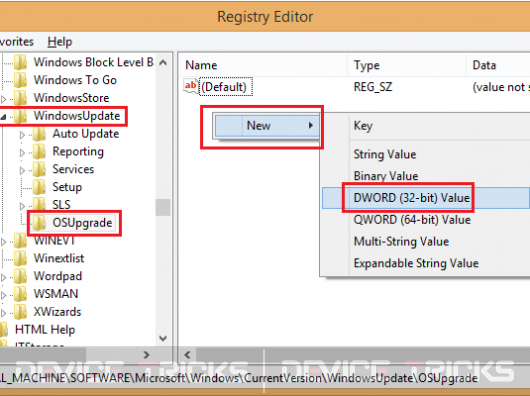Sort values by Data column header
Viewport: 530px width, 396px height.
(498, 65)
